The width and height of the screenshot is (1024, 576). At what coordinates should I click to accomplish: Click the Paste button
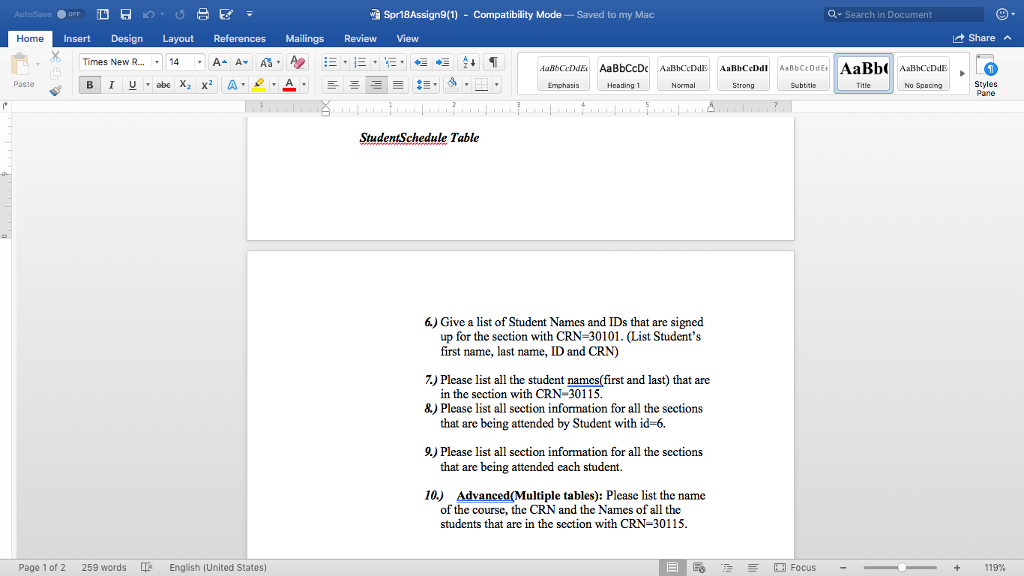click(x=22, y=70)
